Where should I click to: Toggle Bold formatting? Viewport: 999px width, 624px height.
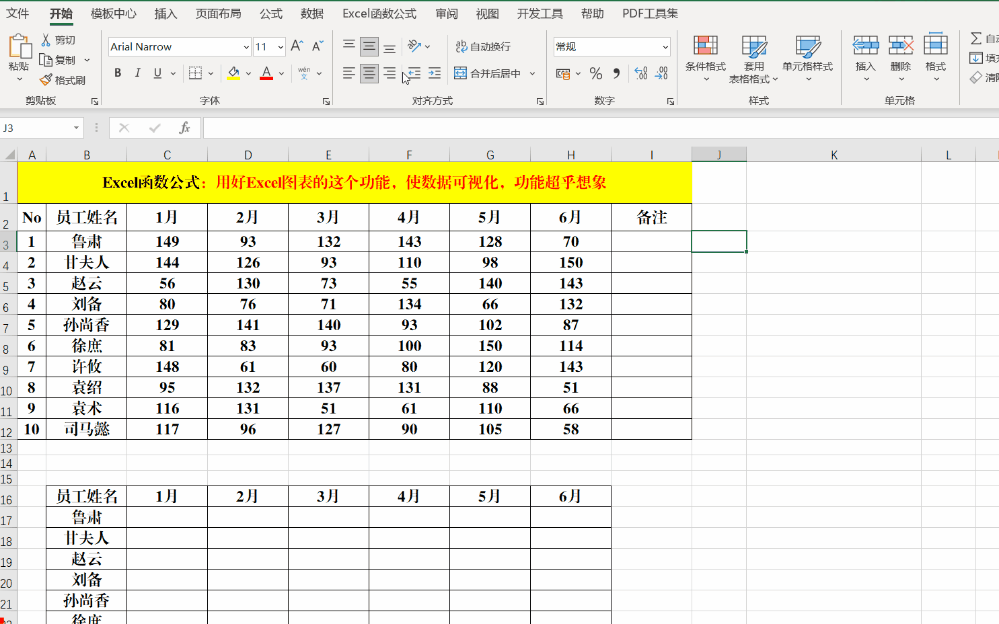117,73
